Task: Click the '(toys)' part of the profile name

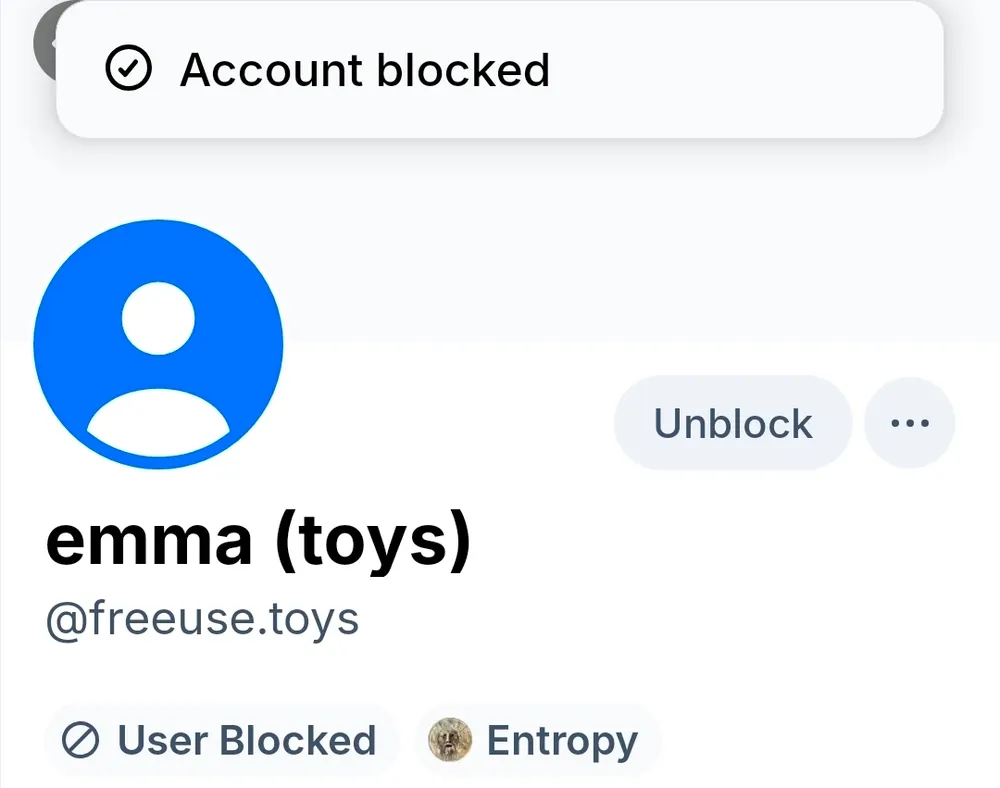Action: click(372, 541)
